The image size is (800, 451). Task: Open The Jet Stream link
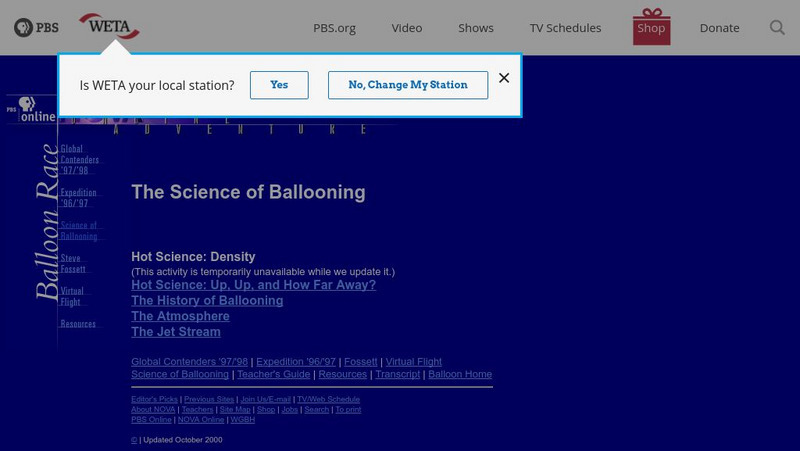pyautogui.click(x=176, y=332)
